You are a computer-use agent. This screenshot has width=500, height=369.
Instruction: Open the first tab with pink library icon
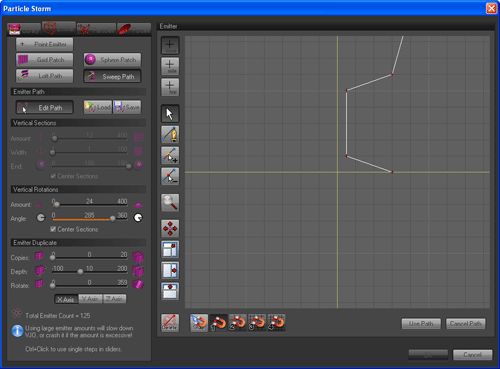(24, 29)
